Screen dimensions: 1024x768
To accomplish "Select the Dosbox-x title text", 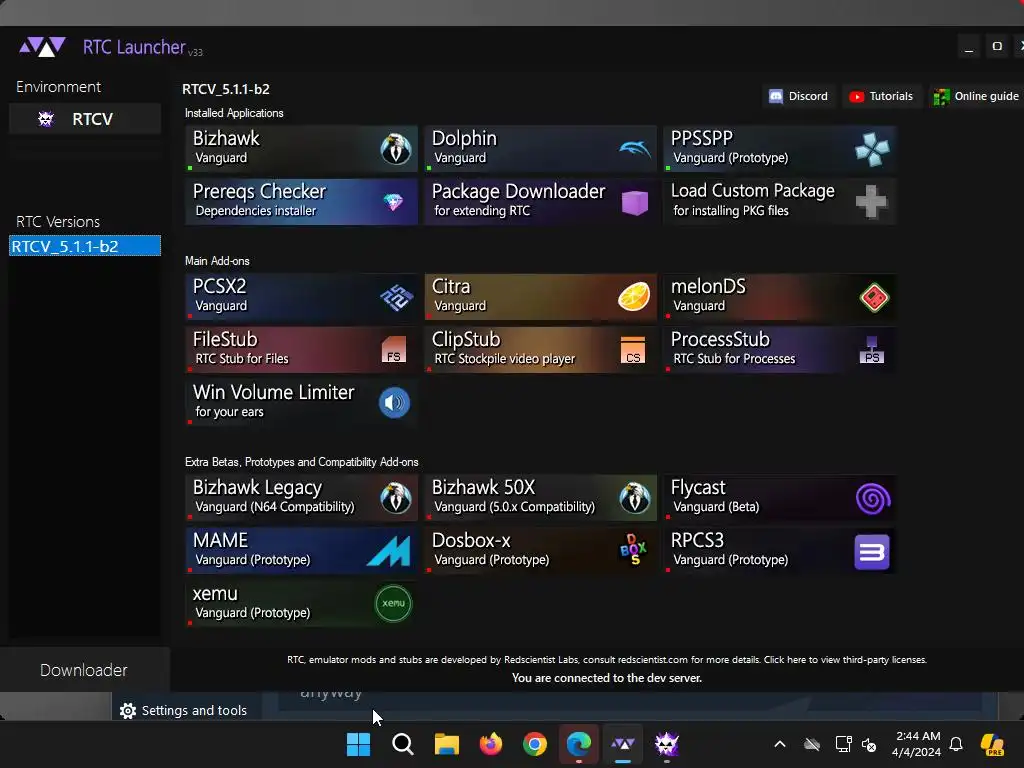I will pyautogui.click(x=472, y=540).
